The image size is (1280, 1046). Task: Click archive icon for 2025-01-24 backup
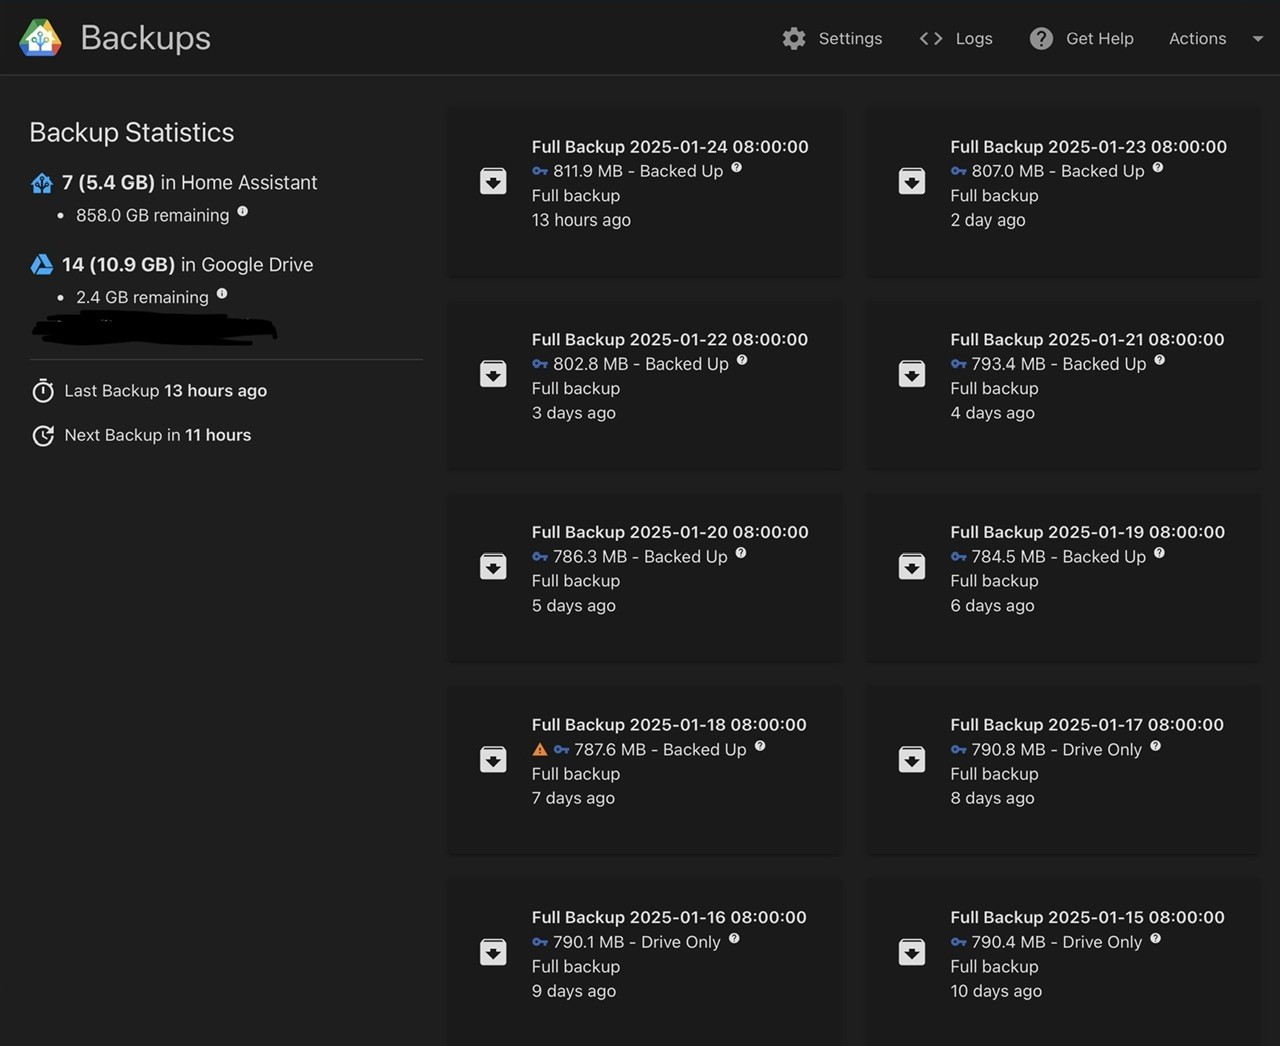pyautogui.click(x=493, y=181)
